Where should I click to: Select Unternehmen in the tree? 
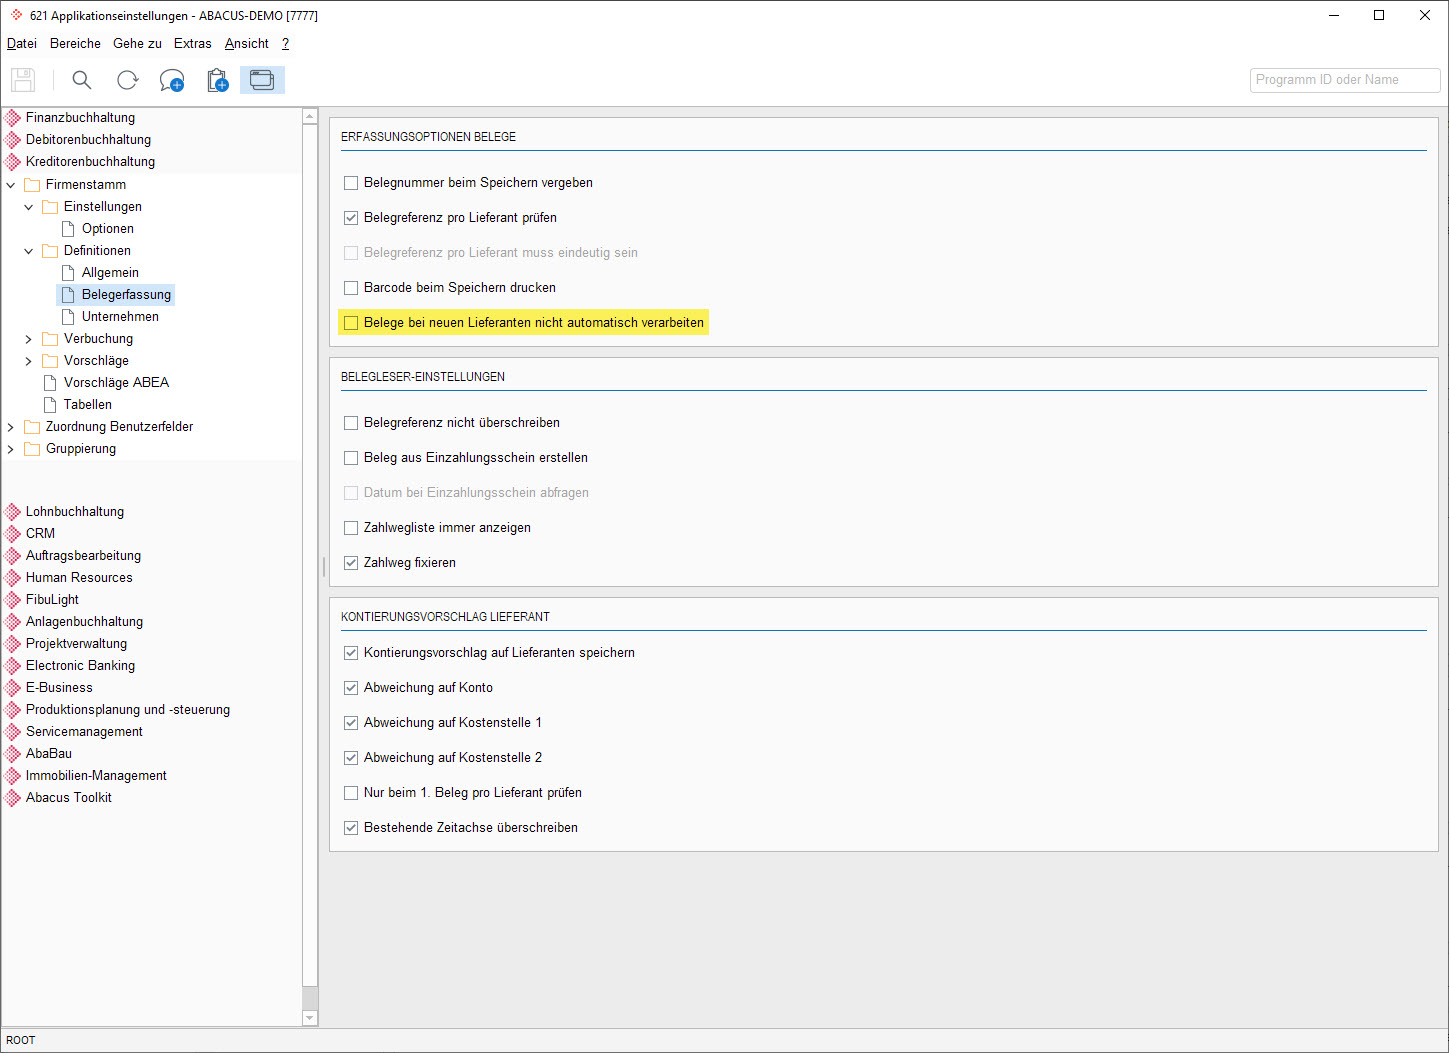click(x=120, y=317)
